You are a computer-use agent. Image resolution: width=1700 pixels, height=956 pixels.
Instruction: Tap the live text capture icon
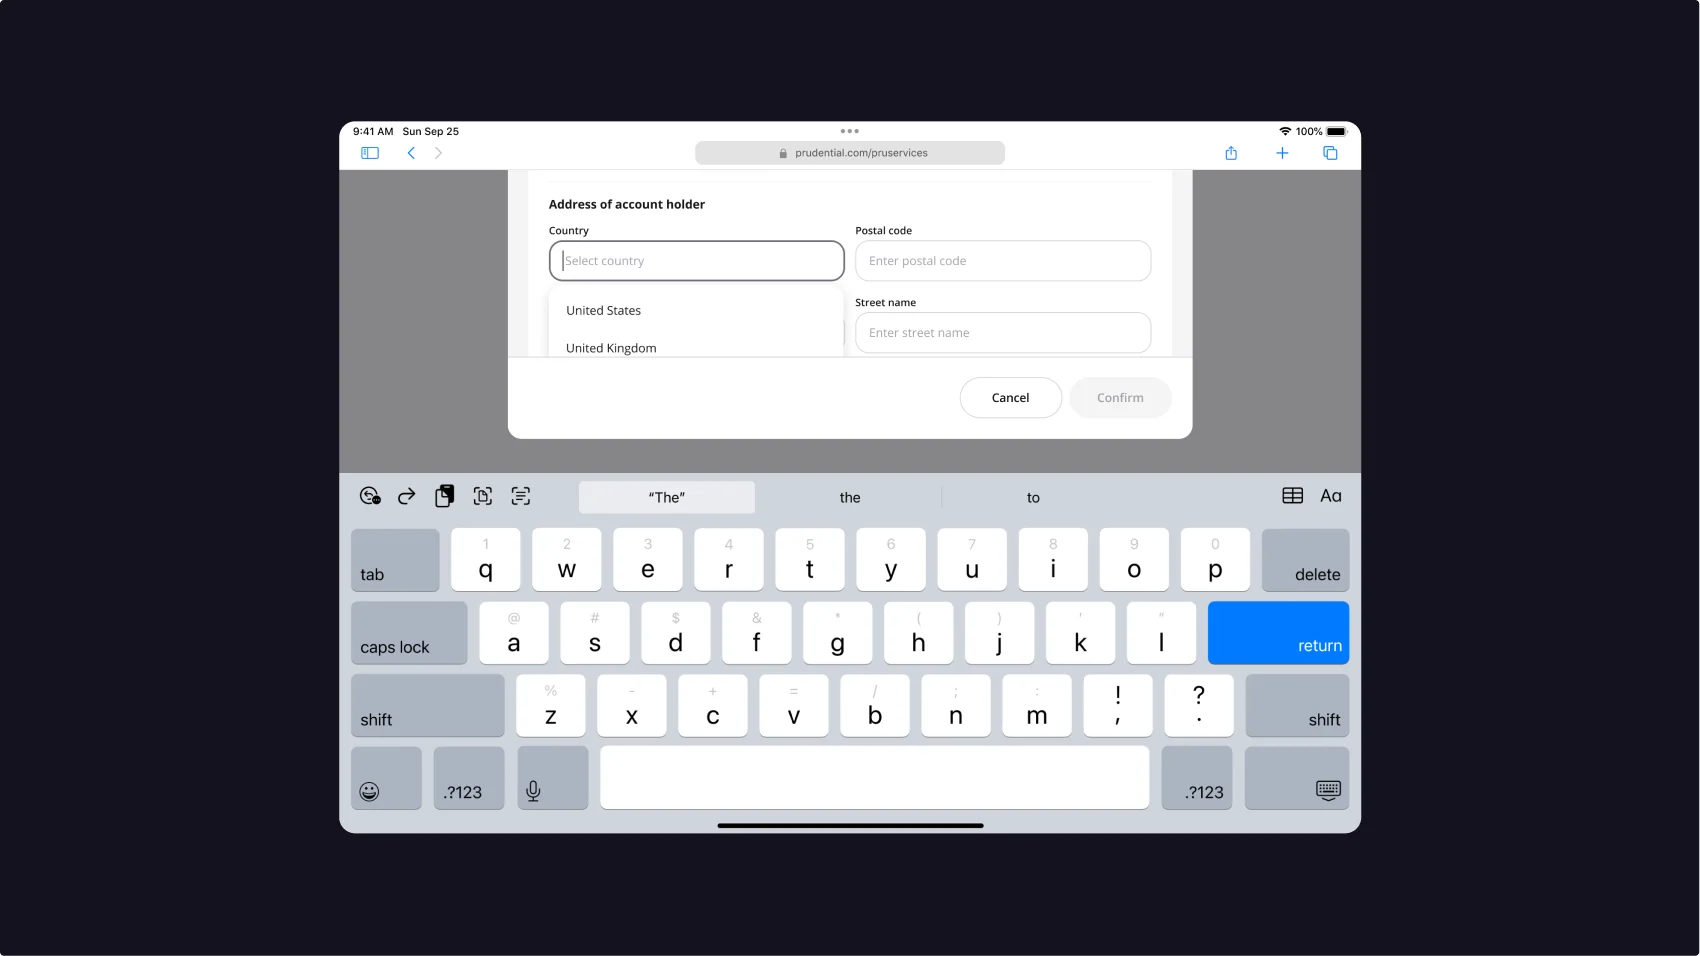tap(521, 496)
